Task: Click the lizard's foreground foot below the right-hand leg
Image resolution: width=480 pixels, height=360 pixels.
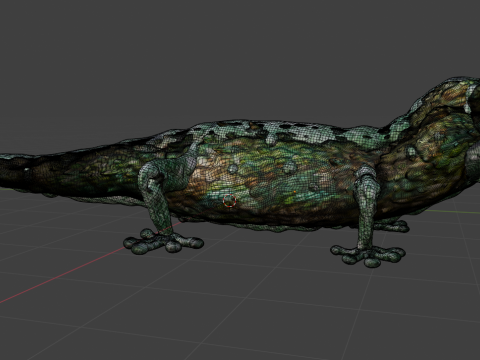Action: coord(368,256)
